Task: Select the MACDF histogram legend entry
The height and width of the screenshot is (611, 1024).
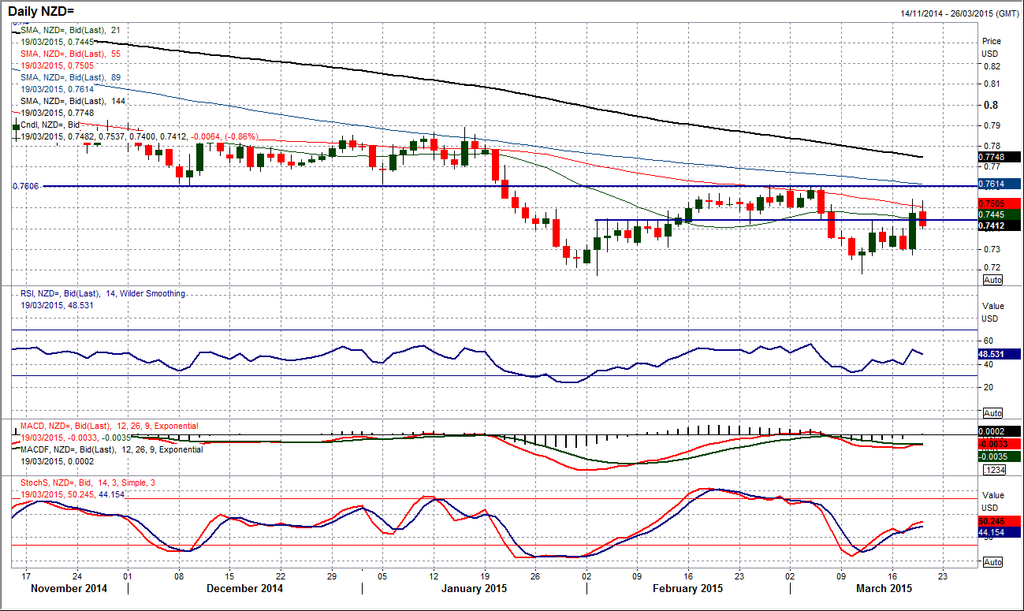Action: pyautogui.click(x=112, y=450)
